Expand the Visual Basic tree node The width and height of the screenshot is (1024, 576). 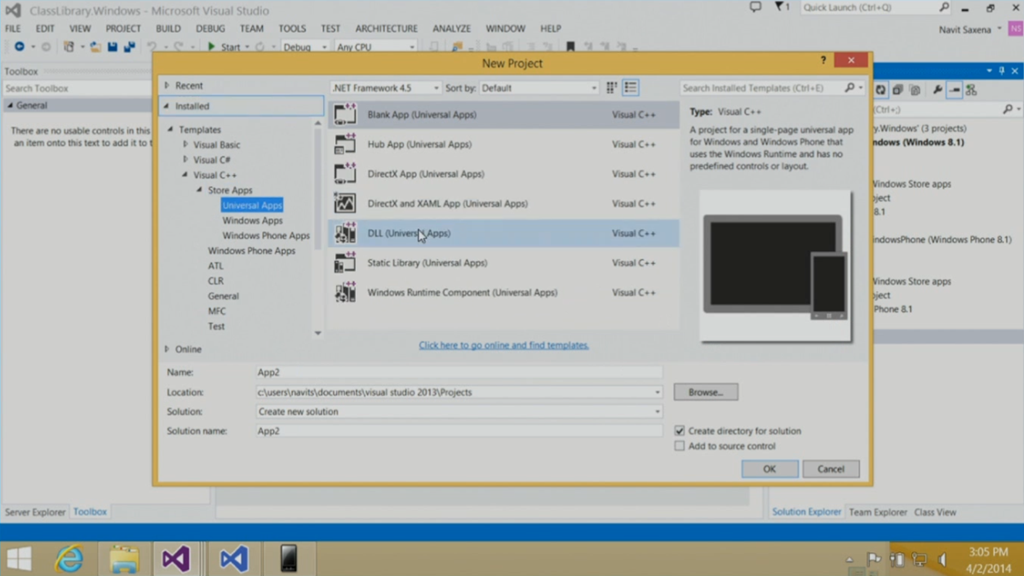pyautogui.click(x=185, y=144)
